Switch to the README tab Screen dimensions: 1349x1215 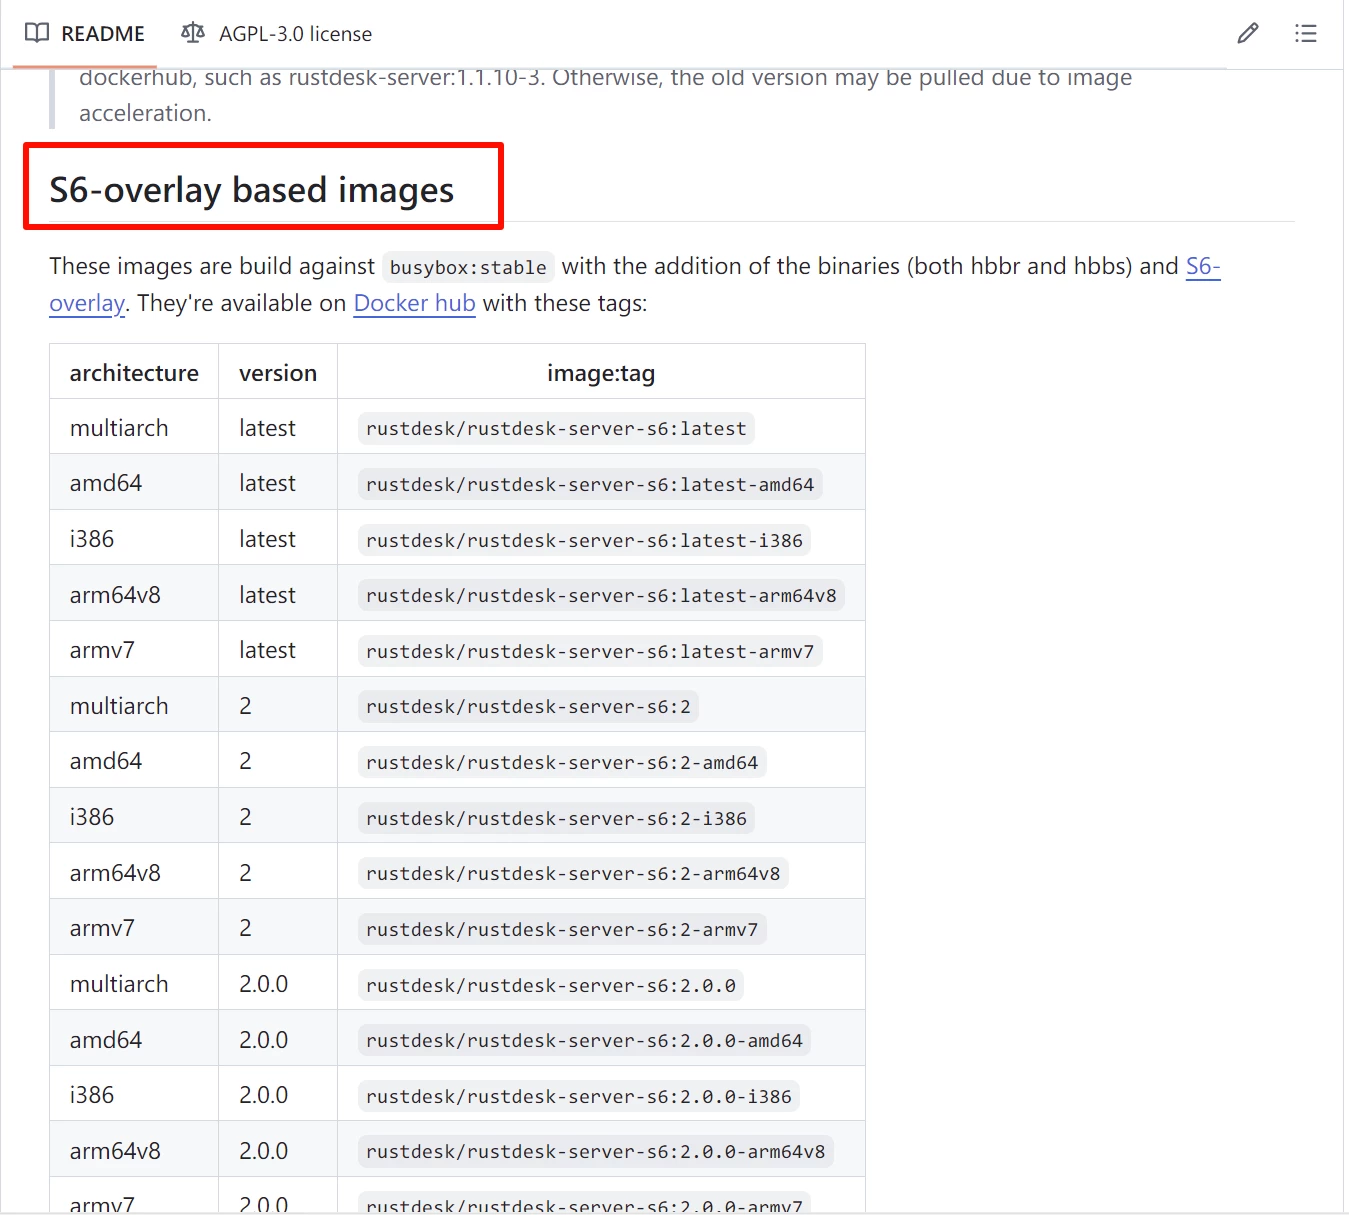click(x=102, y=34)
